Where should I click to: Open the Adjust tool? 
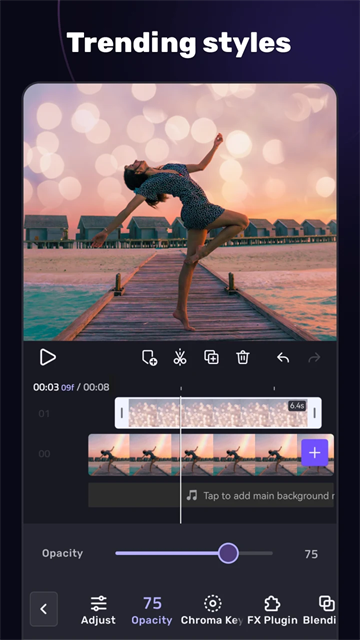click(x=98, y=610)
